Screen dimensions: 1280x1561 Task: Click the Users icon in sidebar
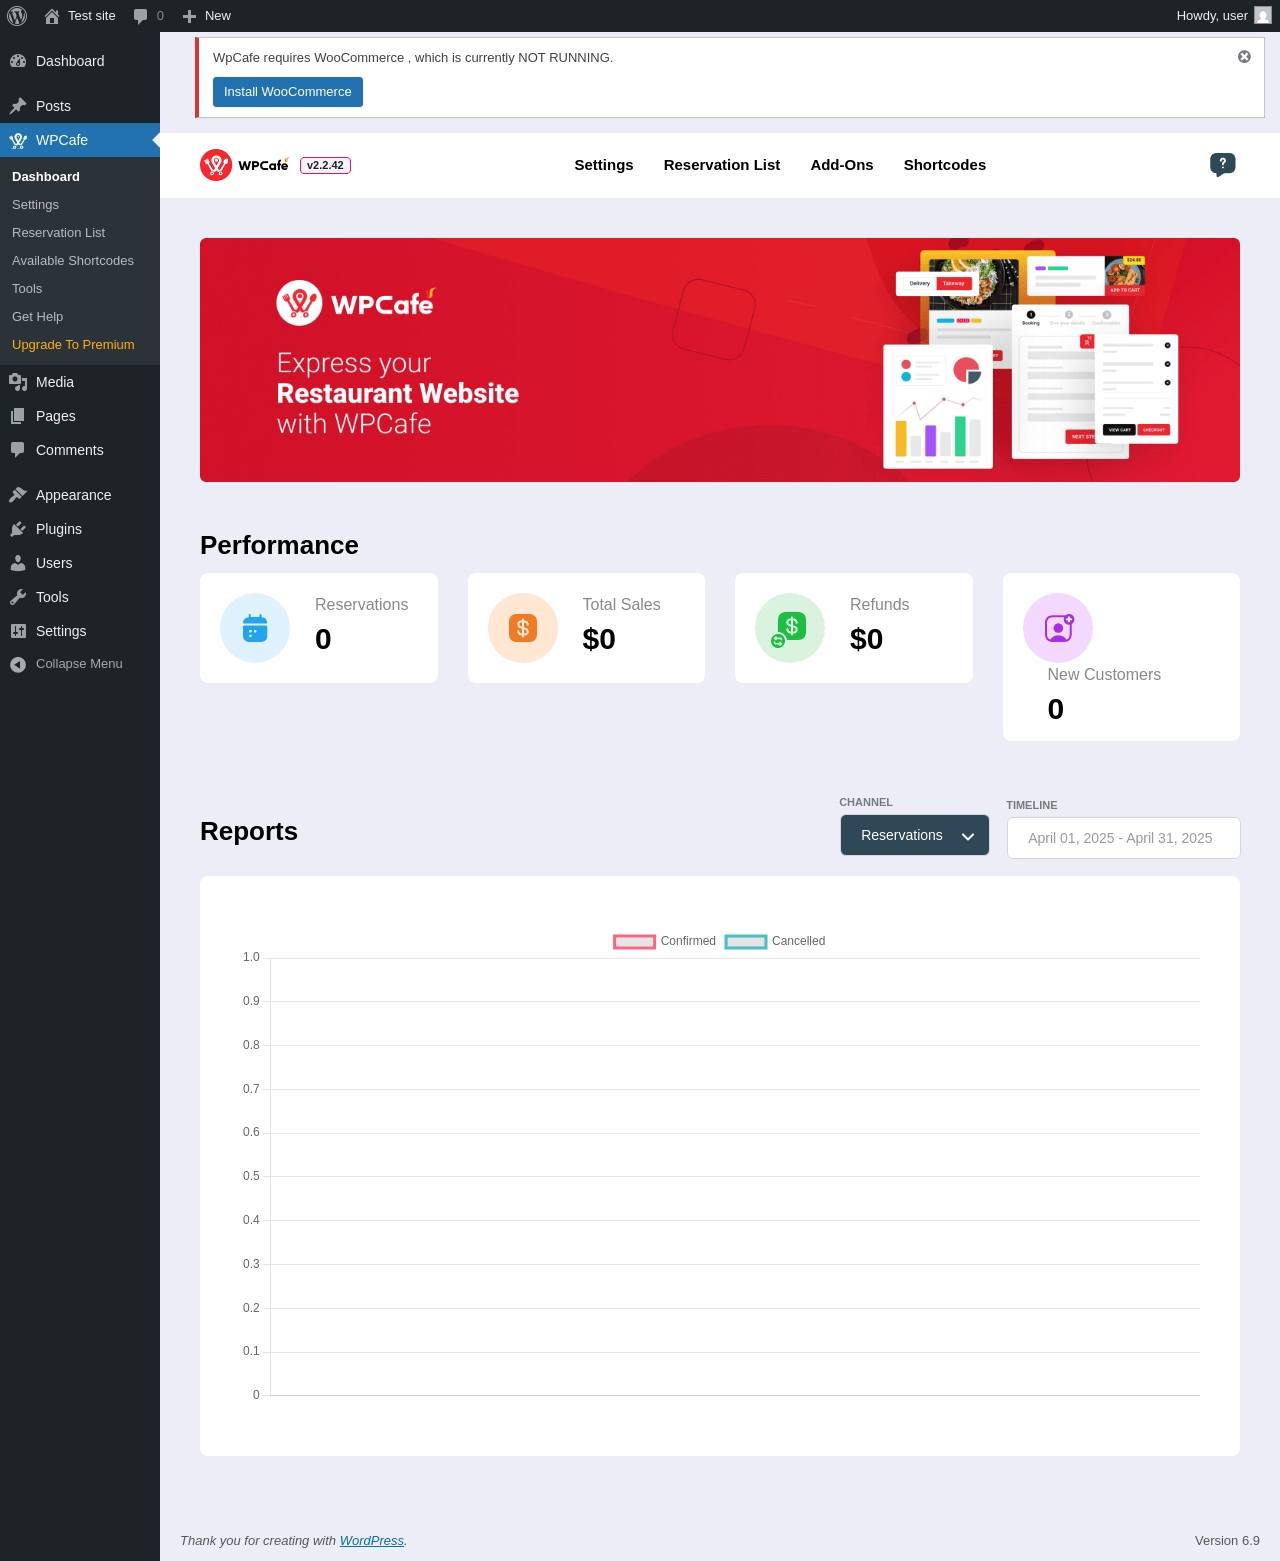click(18, 563)
